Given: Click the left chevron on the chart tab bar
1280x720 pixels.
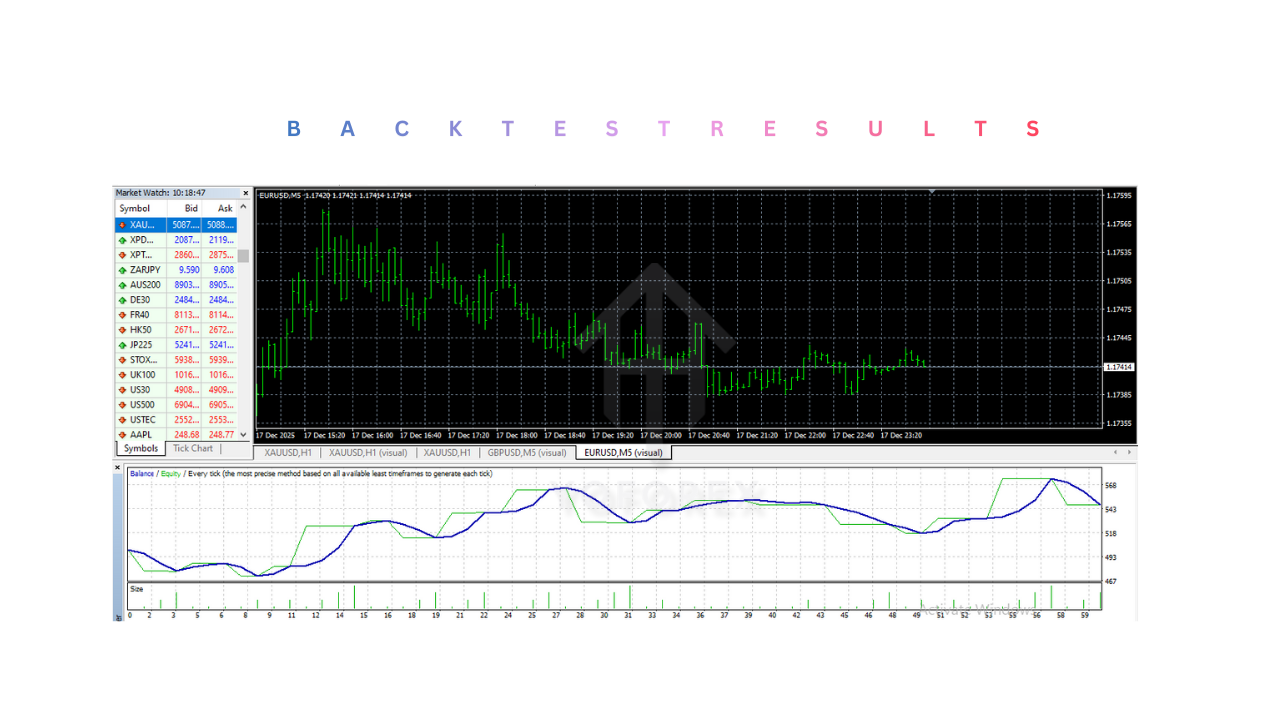Looking at the screenshot, I should tap(1114, 452).
